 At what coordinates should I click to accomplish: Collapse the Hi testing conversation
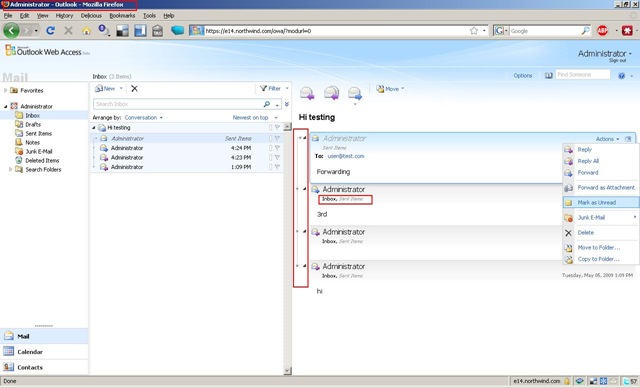coord(93,128)
